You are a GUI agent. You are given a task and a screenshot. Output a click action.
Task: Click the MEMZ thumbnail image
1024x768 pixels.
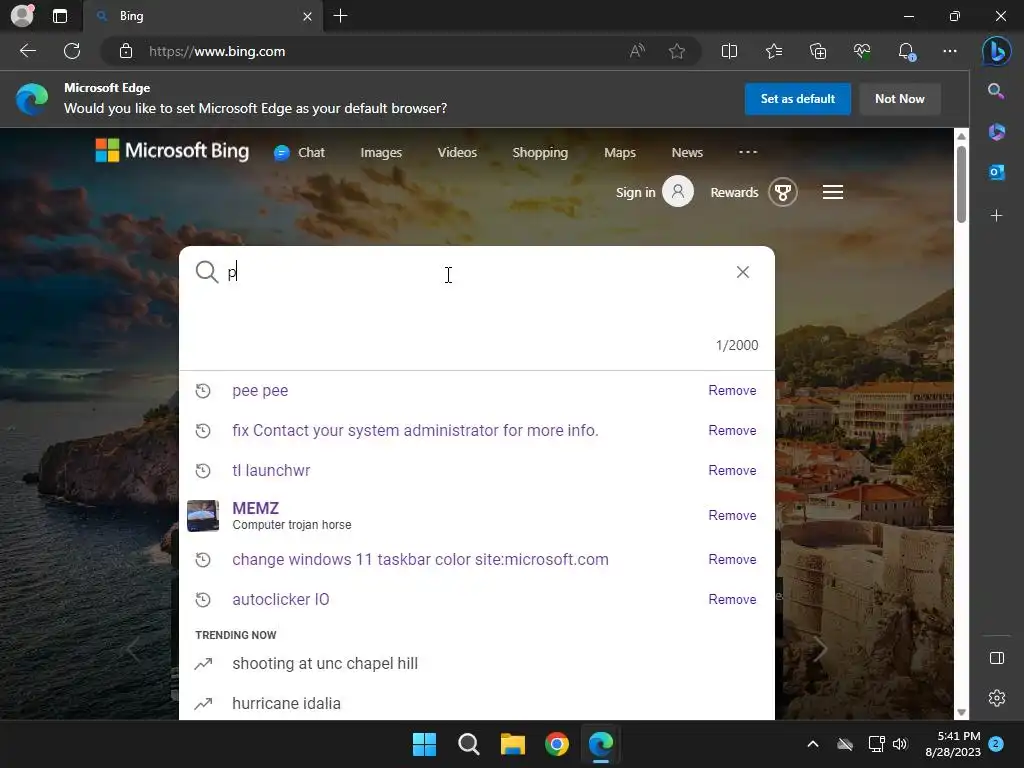[x=203, y=516]
